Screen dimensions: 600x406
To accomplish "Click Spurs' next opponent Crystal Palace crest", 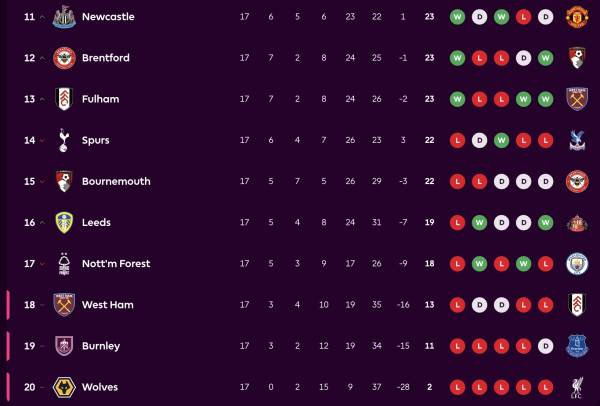I will point(577,140).
